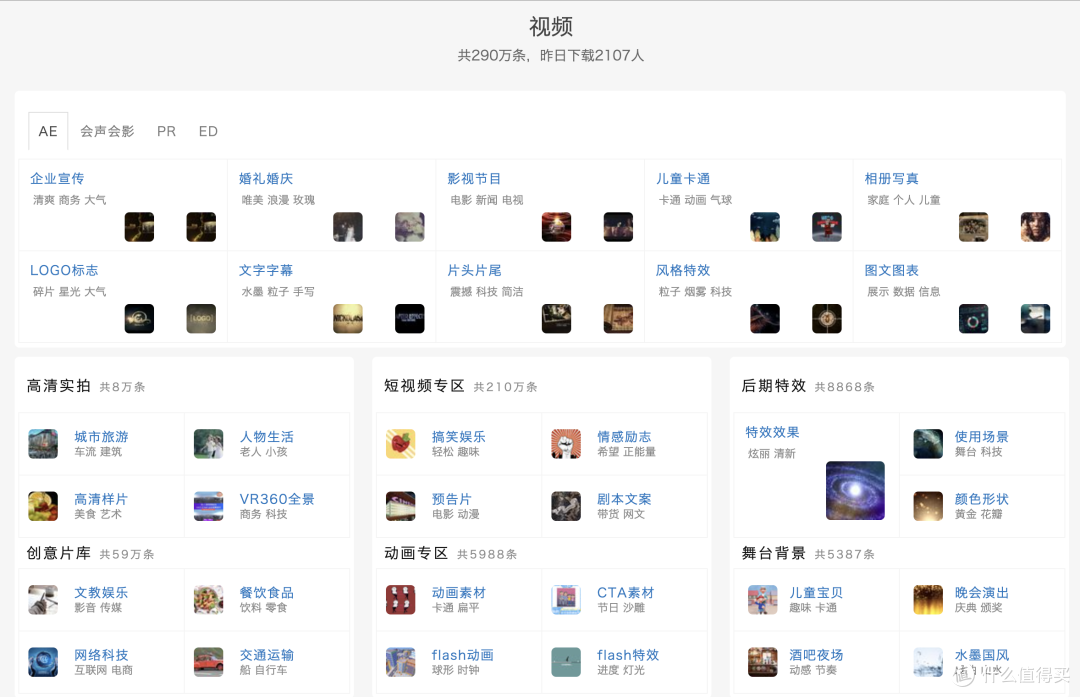Image resolution: width=1080 pixels, height=697 pixels.
Task: Open the 相册写真 category link
Action: point(891,178)
